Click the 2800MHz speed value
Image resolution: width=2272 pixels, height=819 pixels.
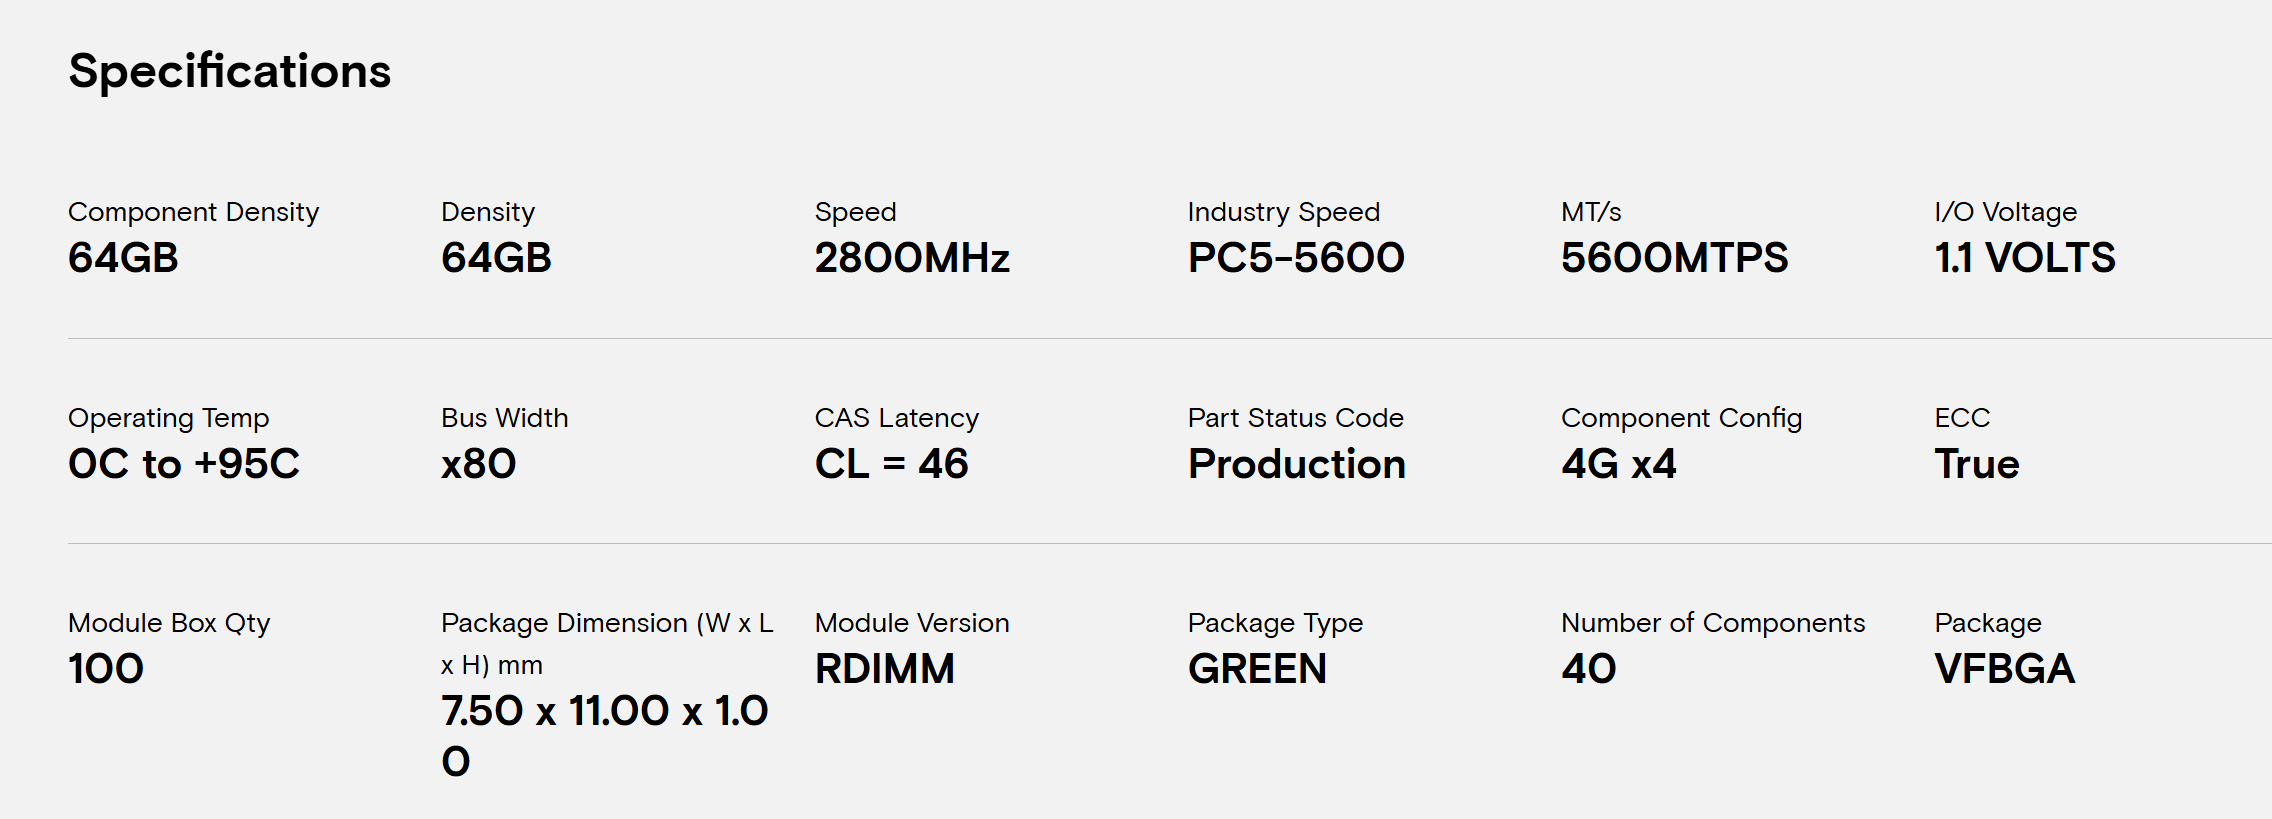click(911, 258)
